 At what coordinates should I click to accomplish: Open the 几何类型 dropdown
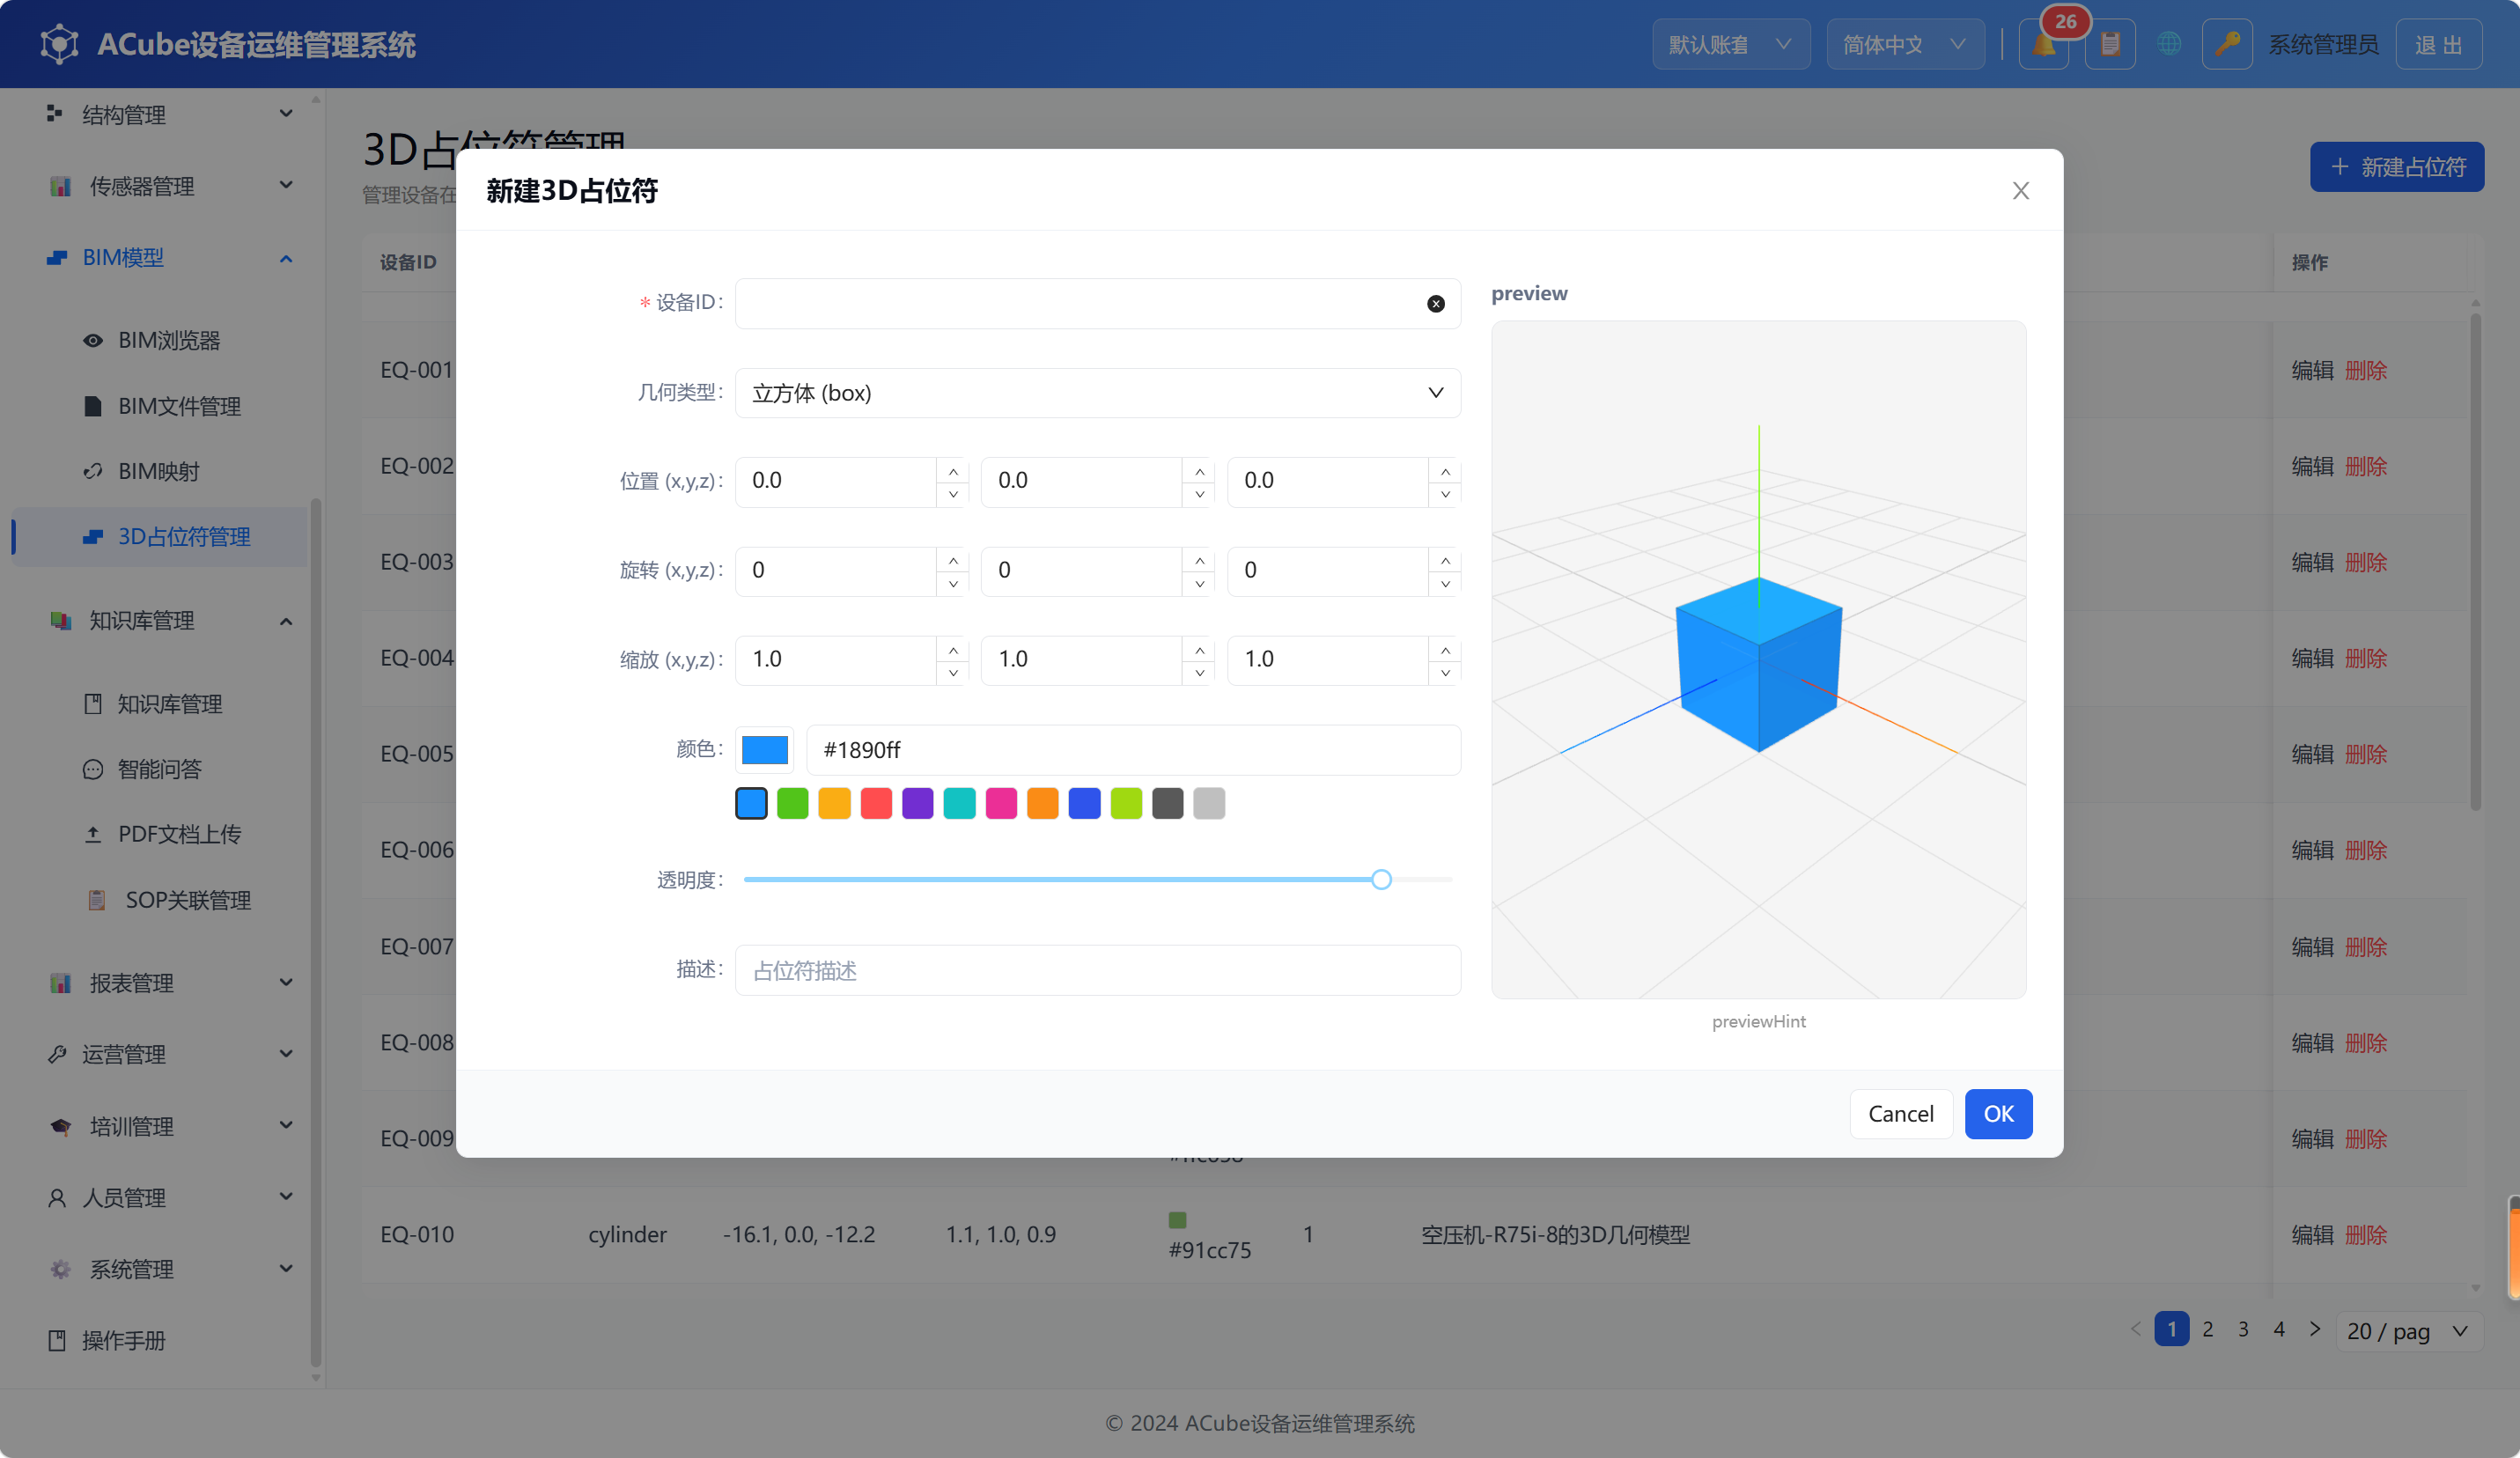pyautogui.click(x=1097, y=393)
